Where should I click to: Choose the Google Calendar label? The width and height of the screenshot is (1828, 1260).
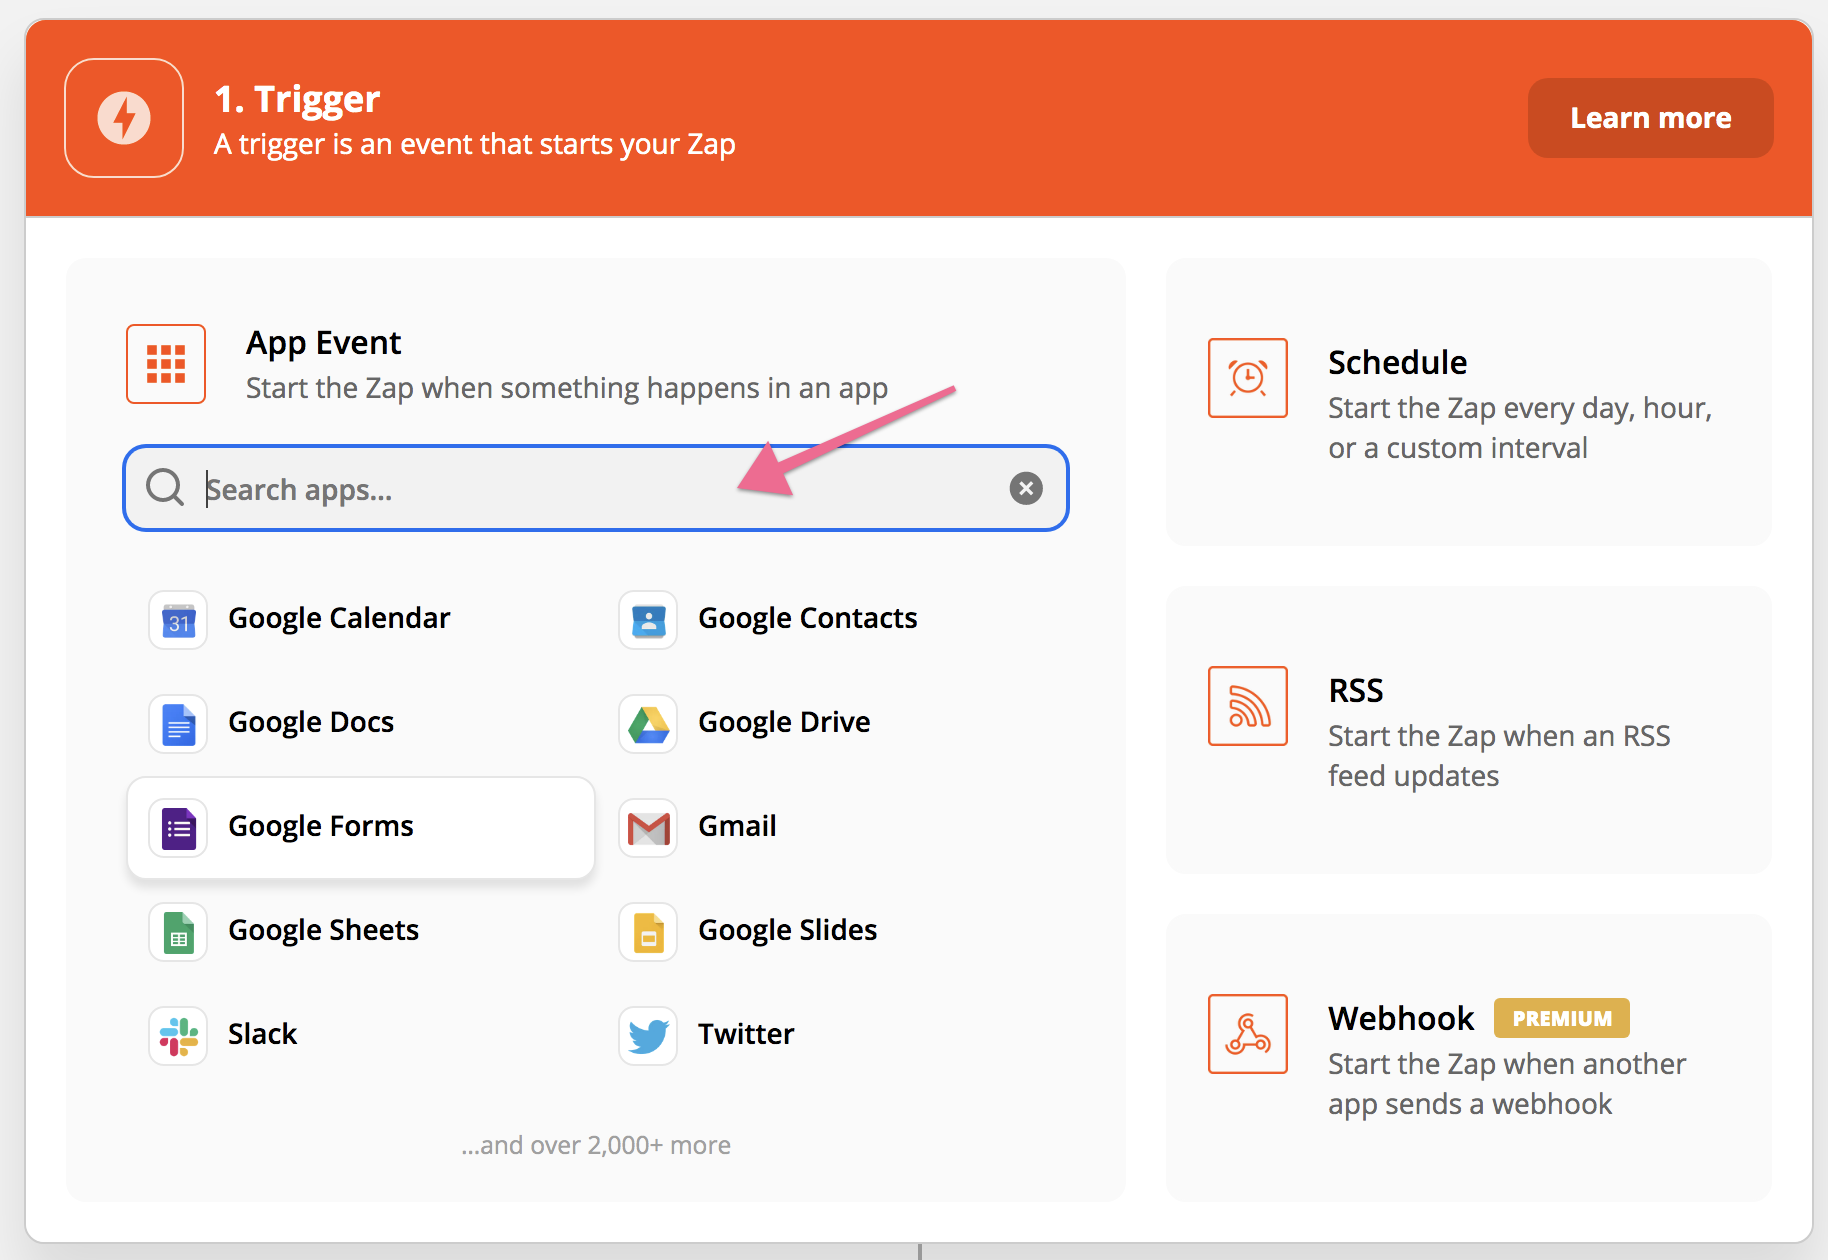point(339,618)
